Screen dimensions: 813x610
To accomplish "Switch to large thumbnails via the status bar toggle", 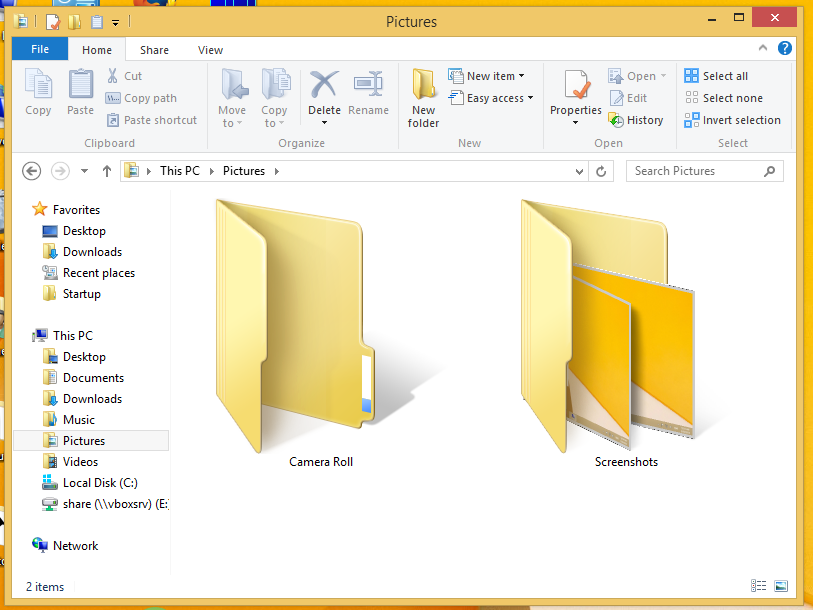I will click(780, 586).
